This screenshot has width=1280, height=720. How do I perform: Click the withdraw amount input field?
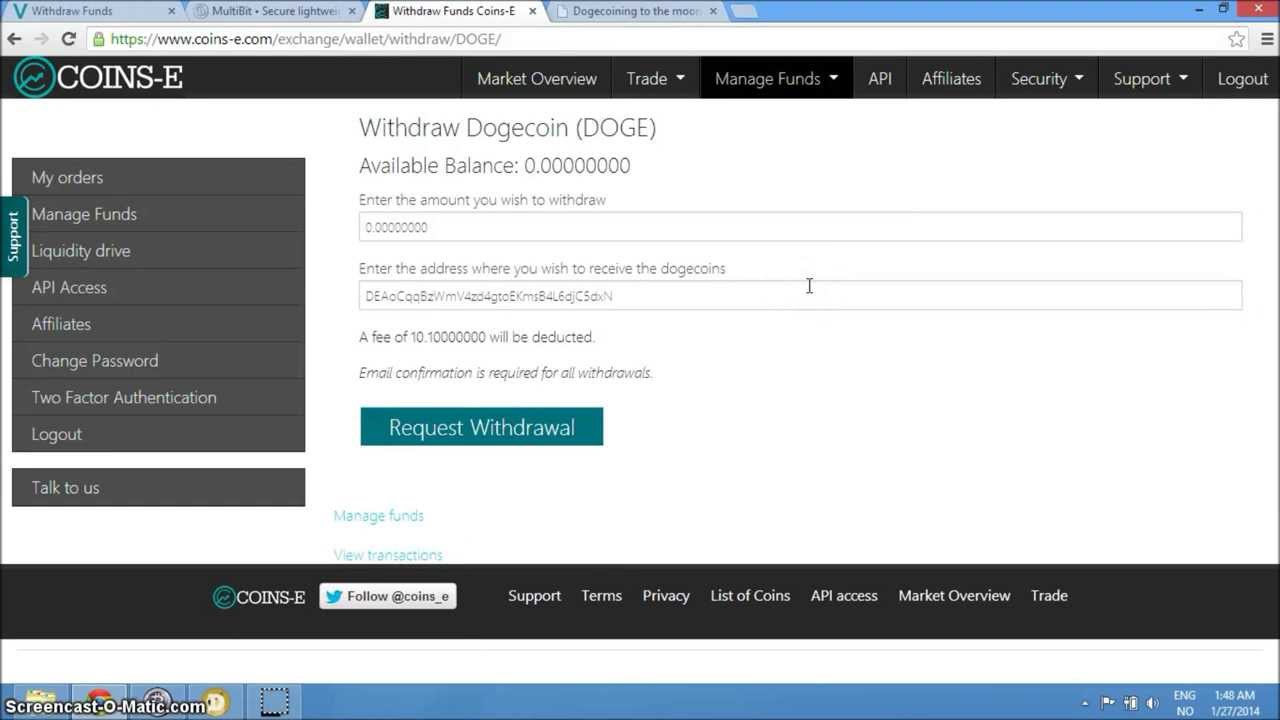800,227
